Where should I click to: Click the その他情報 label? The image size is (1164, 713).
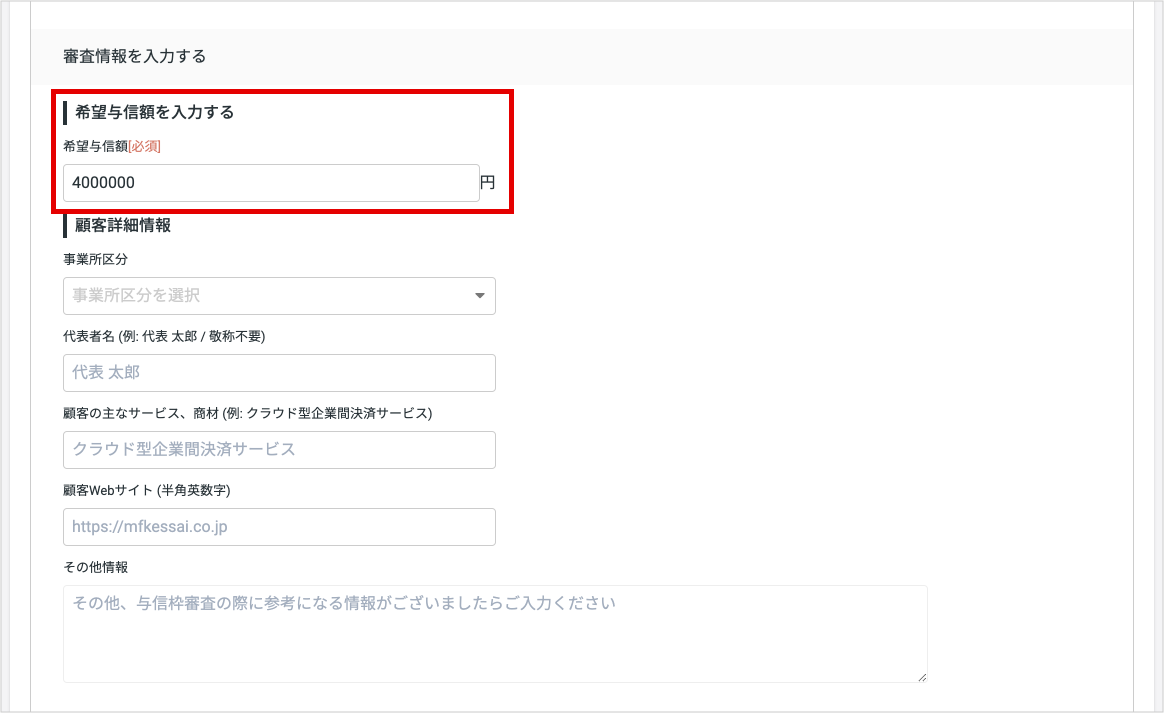coord(95,567)
